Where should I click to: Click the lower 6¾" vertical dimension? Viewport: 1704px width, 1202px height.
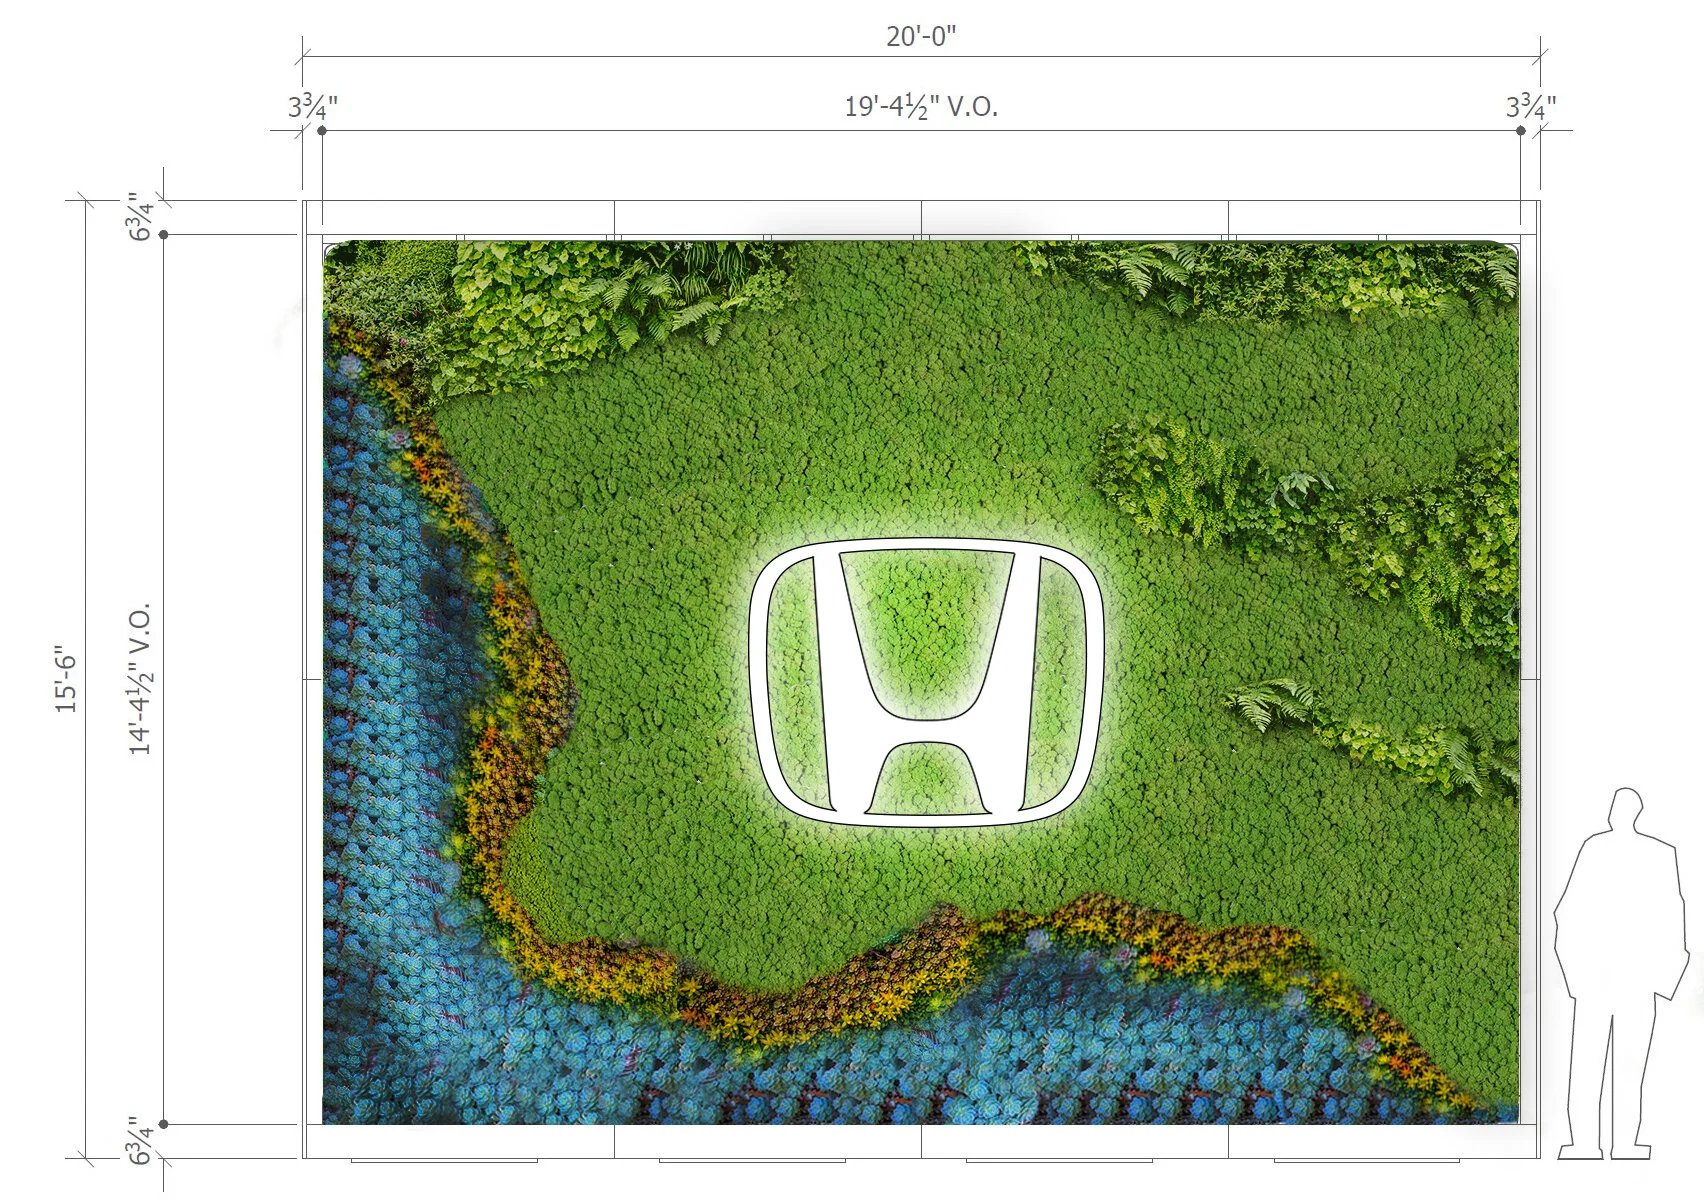pyautogui.click(x=140, y=1141)
